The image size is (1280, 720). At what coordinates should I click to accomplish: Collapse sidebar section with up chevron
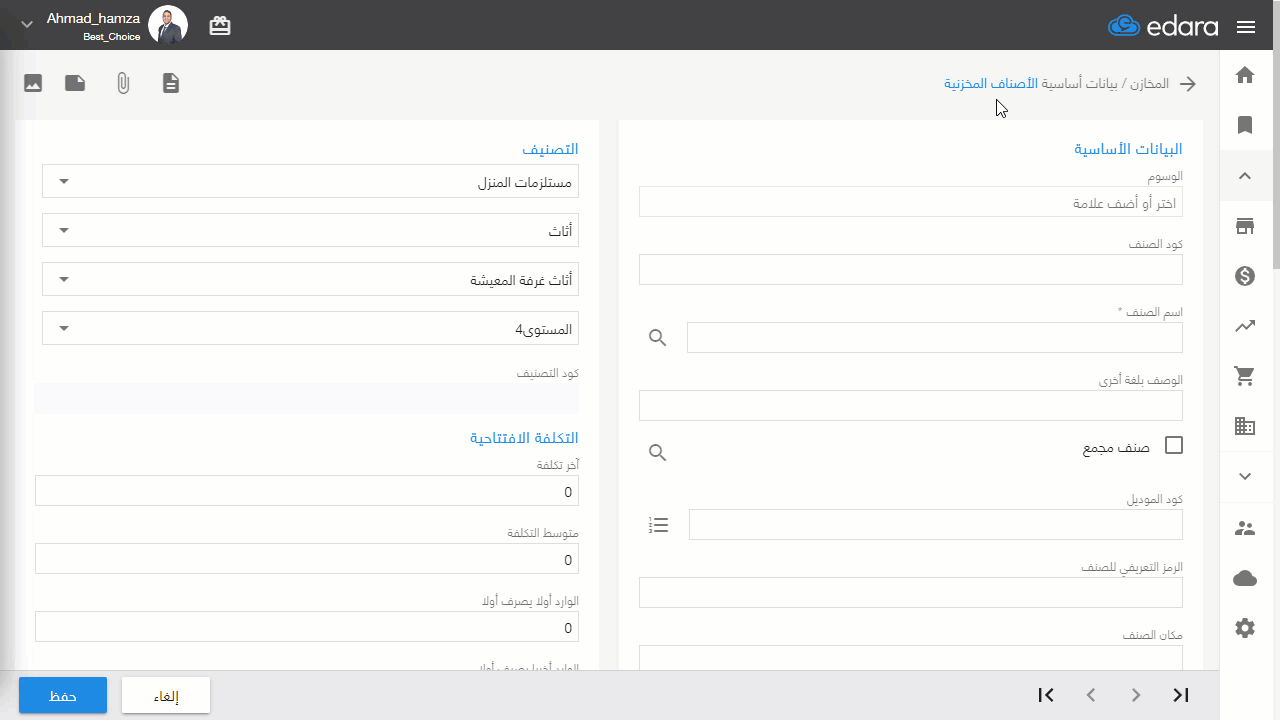pos(1245,176)
